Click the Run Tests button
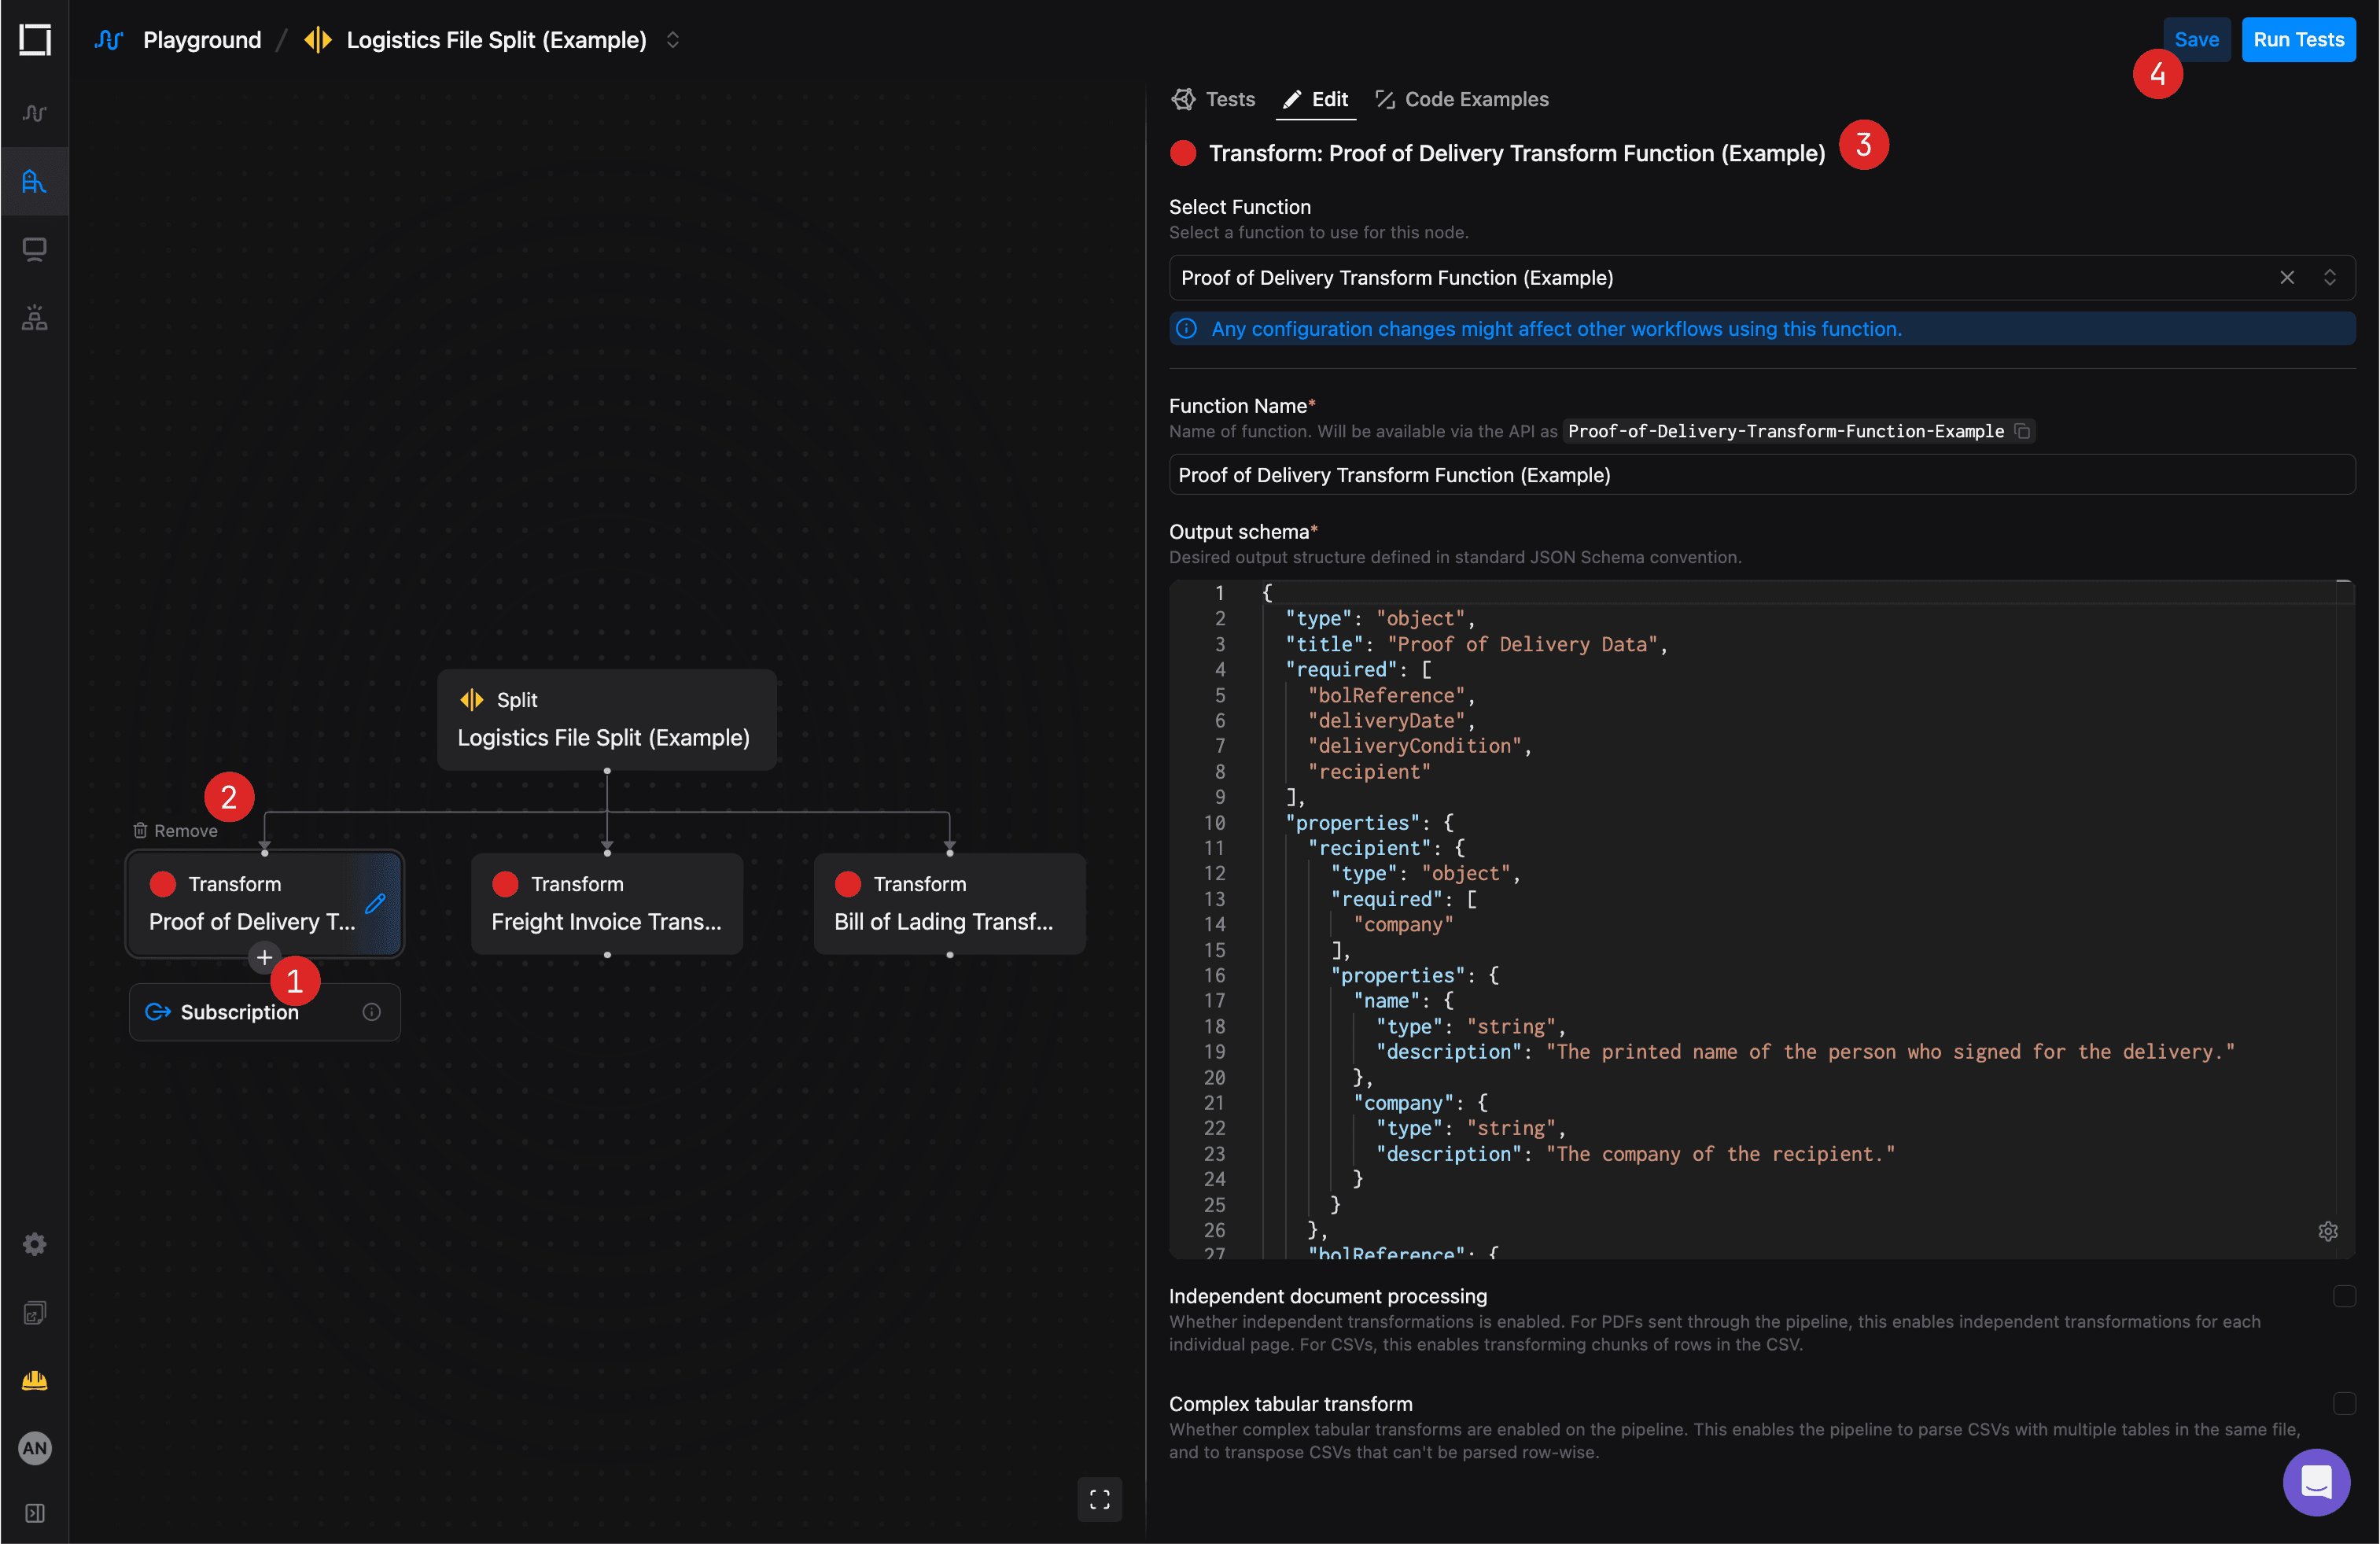The width and height of the screenshot is (2380, 1544). click(2298, 39)
